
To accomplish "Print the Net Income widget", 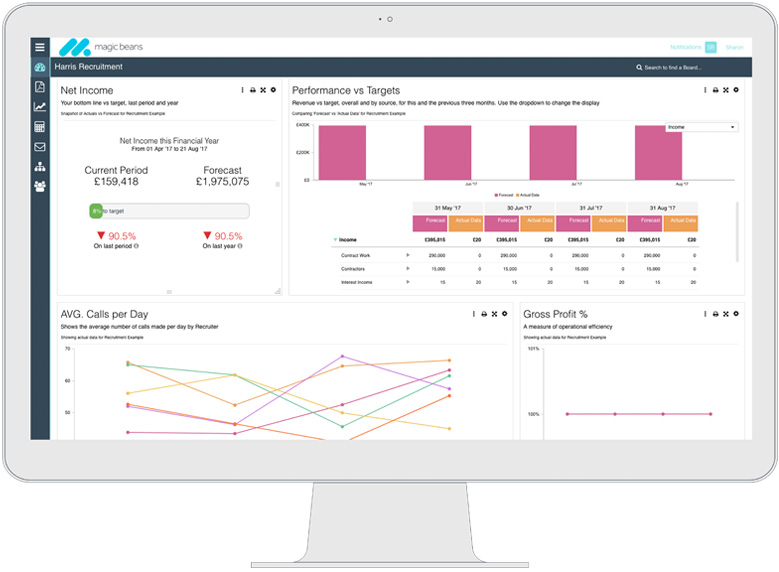I will click(x=252, y=90).
